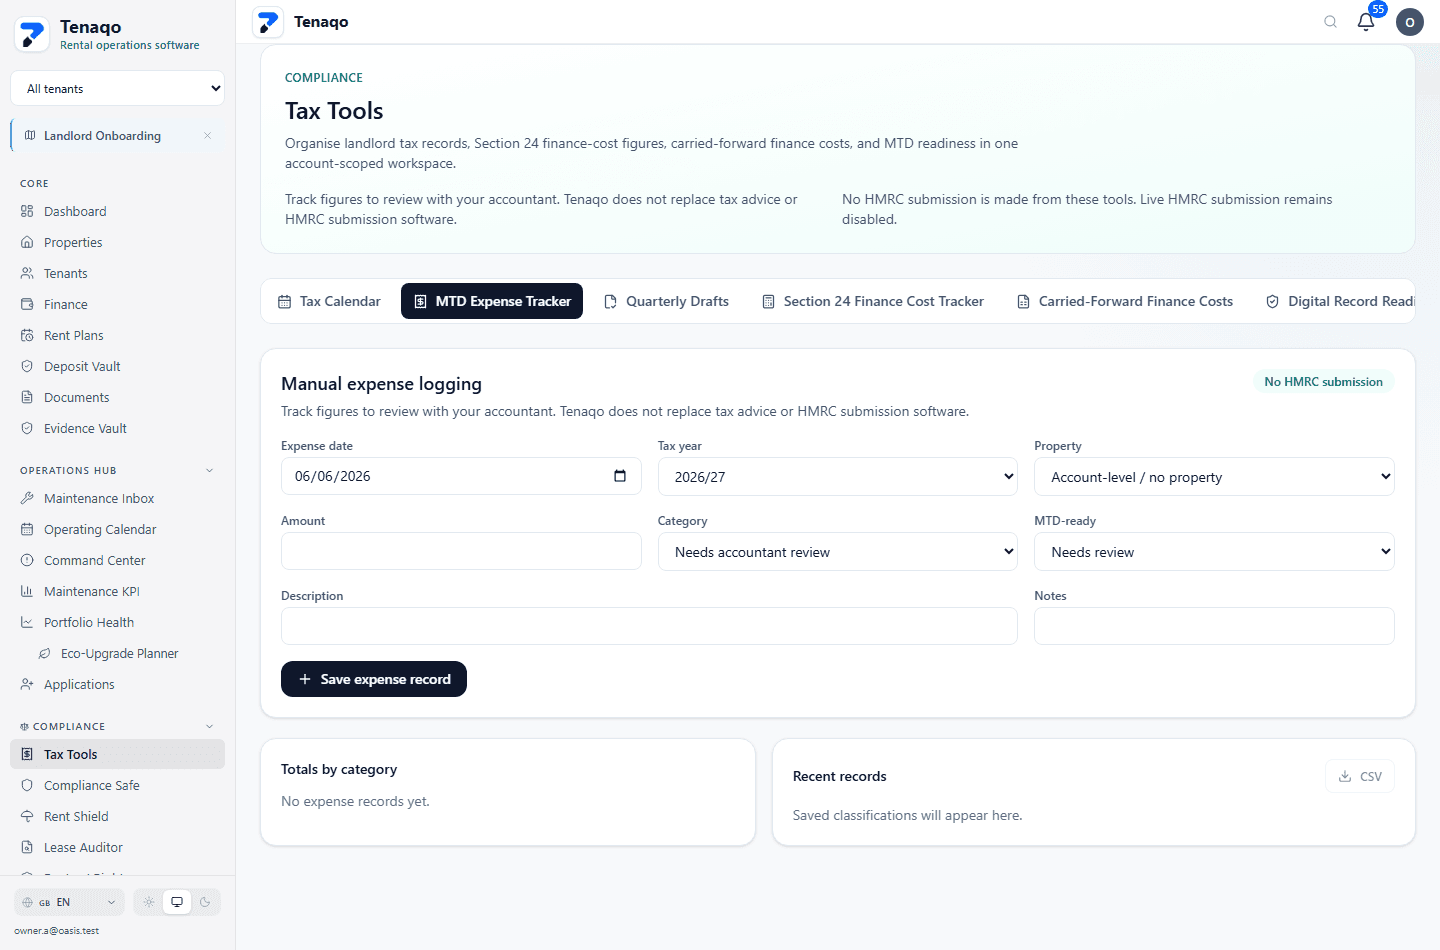Export recent records as CSV
Image resolution: width=1440 pixels, height=950 pixels.
(1360, 776)
